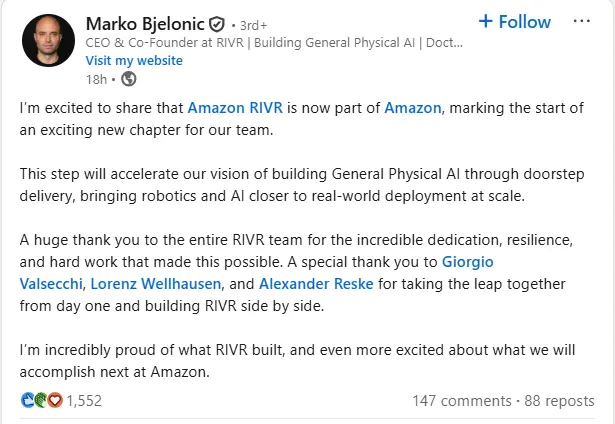Follow Marko Bjelonic with the Follow button
Screen dimensions: 615x424
(x=515, y=22)
